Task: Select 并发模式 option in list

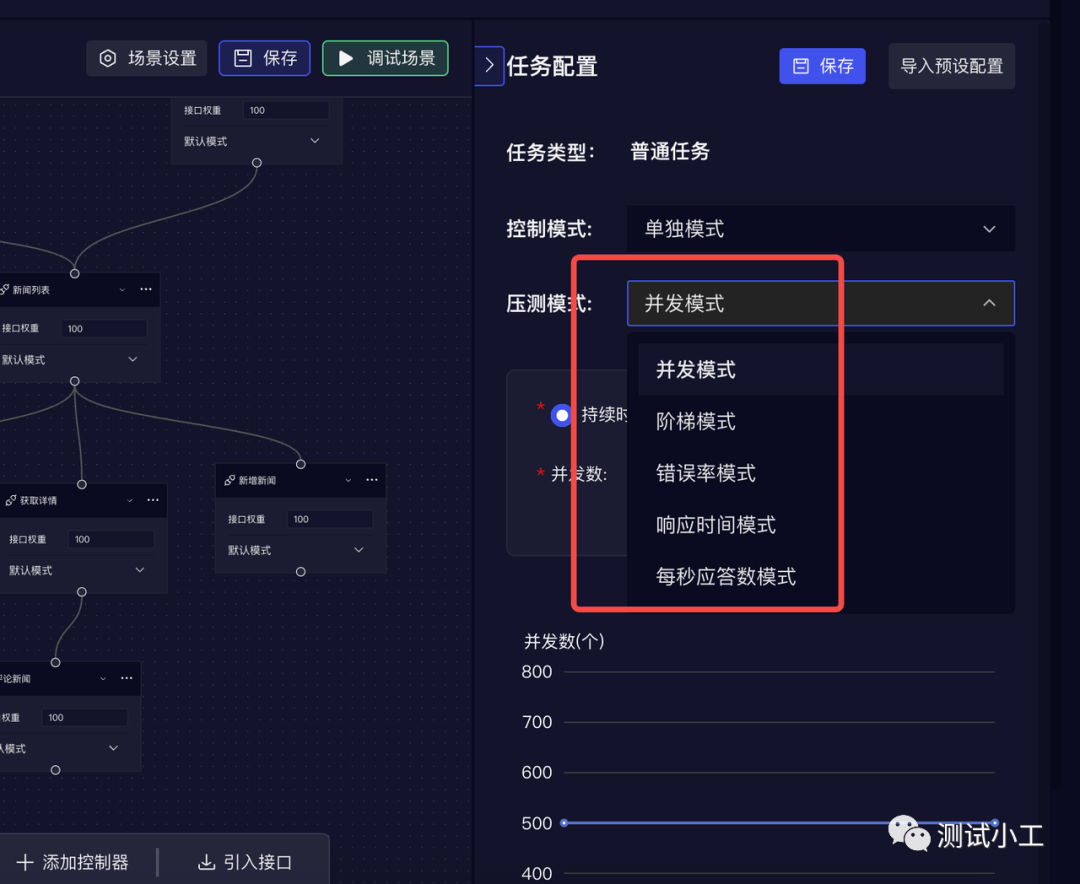Action: (820, 369)
